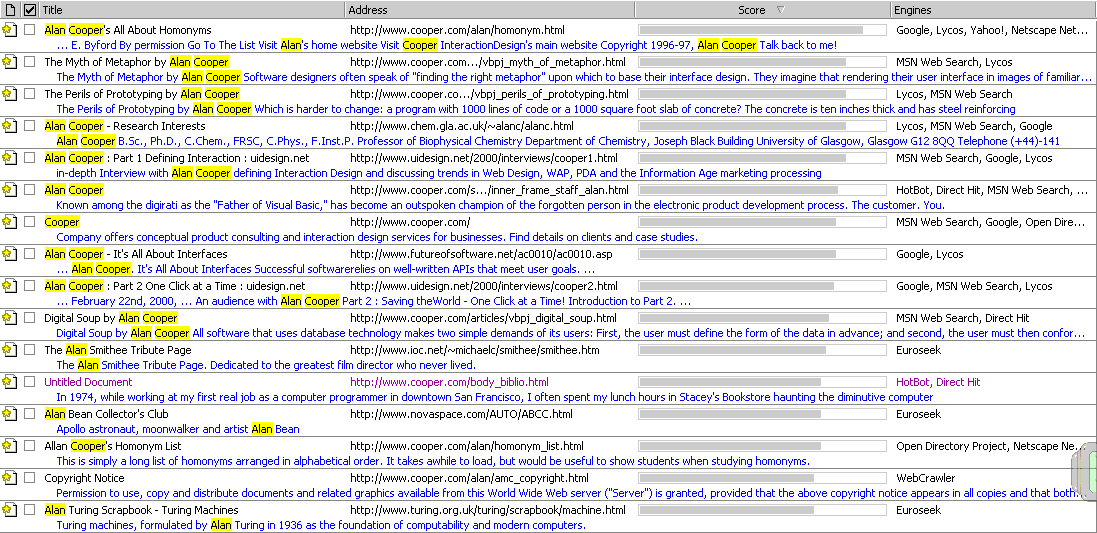
Task: Click the result icon next to Digital Soup
Action: (x=9, y=318)
